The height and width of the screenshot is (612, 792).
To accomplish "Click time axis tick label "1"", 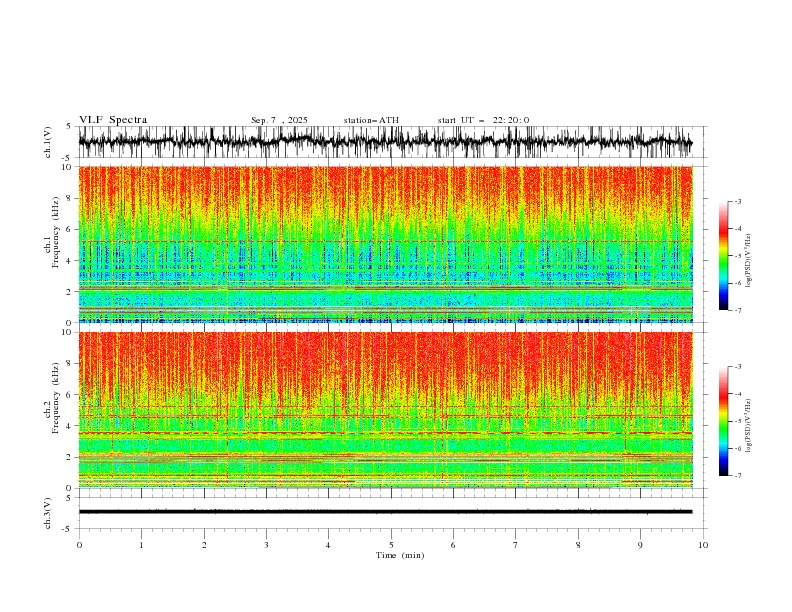I will pos(141,545).
